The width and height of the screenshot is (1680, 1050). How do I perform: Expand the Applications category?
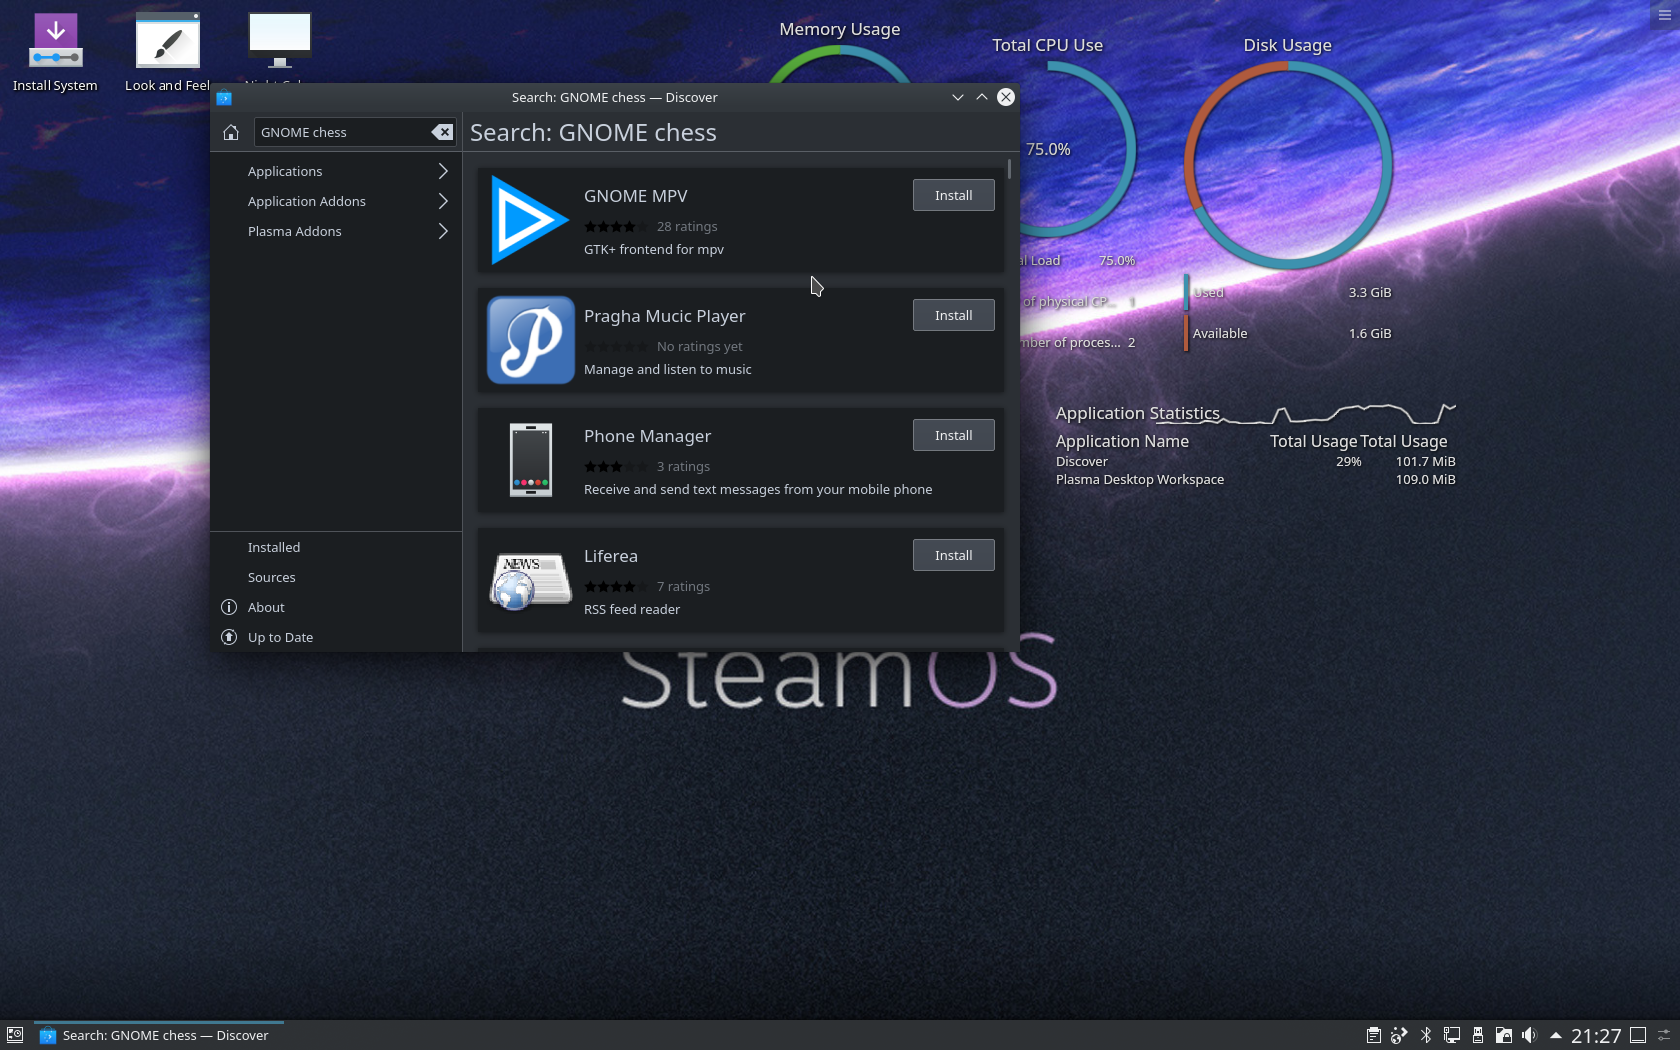point(286,171)
